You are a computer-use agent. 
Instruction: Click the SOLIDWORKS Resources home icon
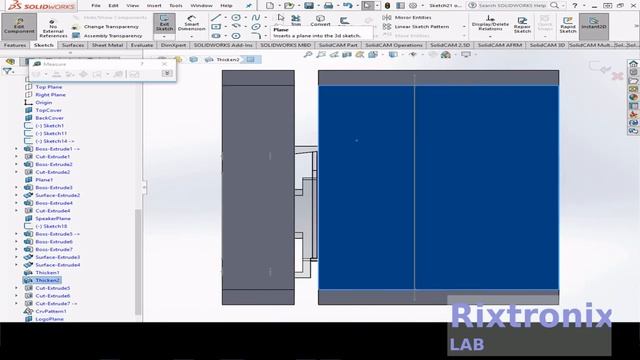point(633,64)
